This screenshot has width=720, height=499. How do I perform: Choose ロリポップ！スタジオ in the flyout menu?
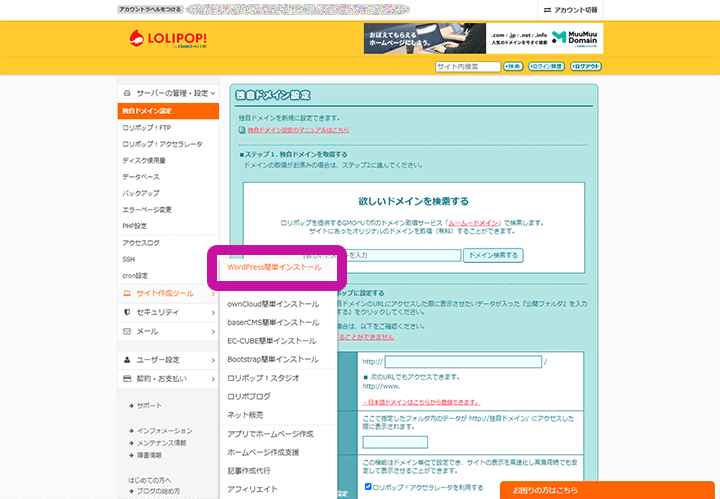pos(264,378)
